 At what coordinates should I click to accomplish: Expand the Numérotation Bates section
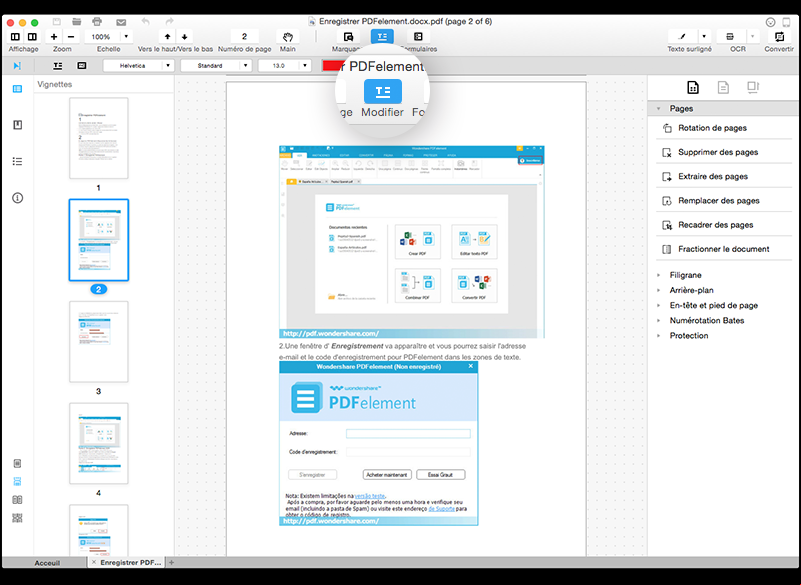click(658, 320)
